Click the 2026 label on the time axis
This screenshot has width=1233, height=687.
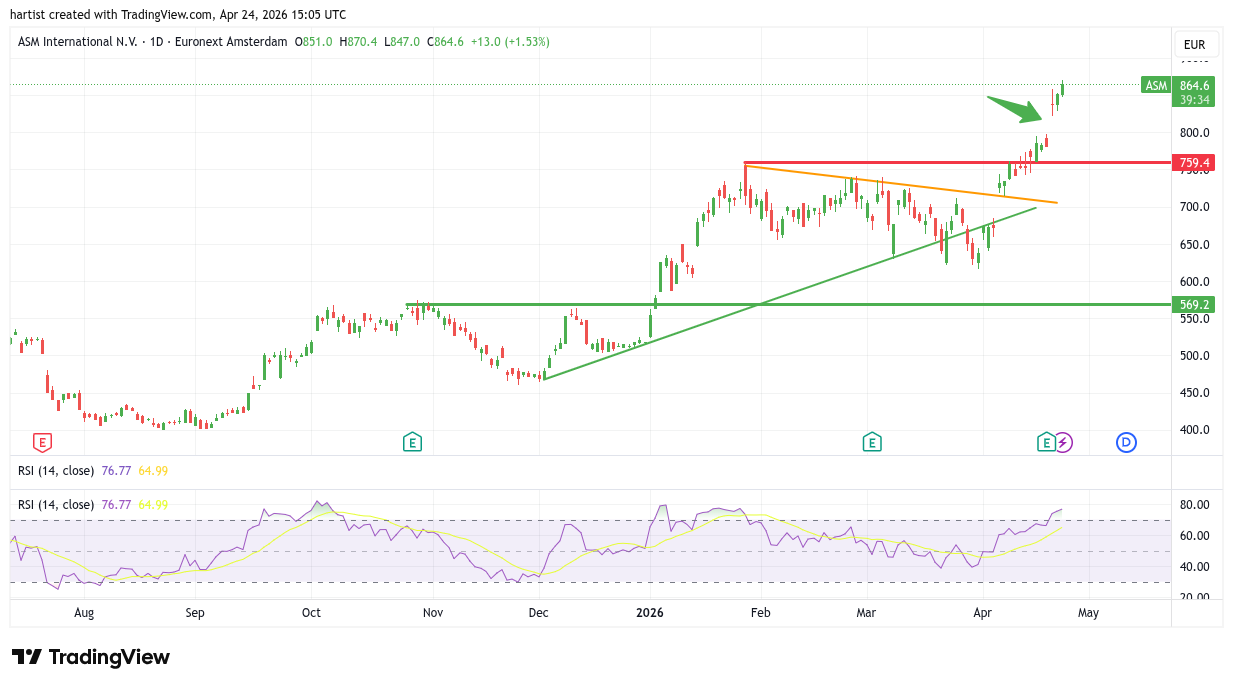pos(650,613)
